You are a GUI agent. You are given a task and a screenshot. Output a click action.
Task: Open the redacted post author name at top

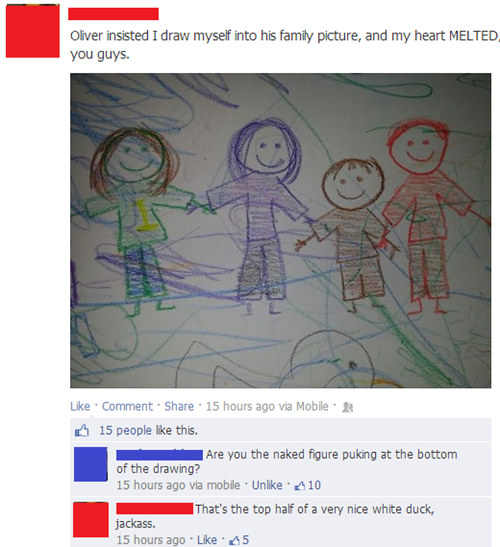pyautogui.click(x=113, y=14)
